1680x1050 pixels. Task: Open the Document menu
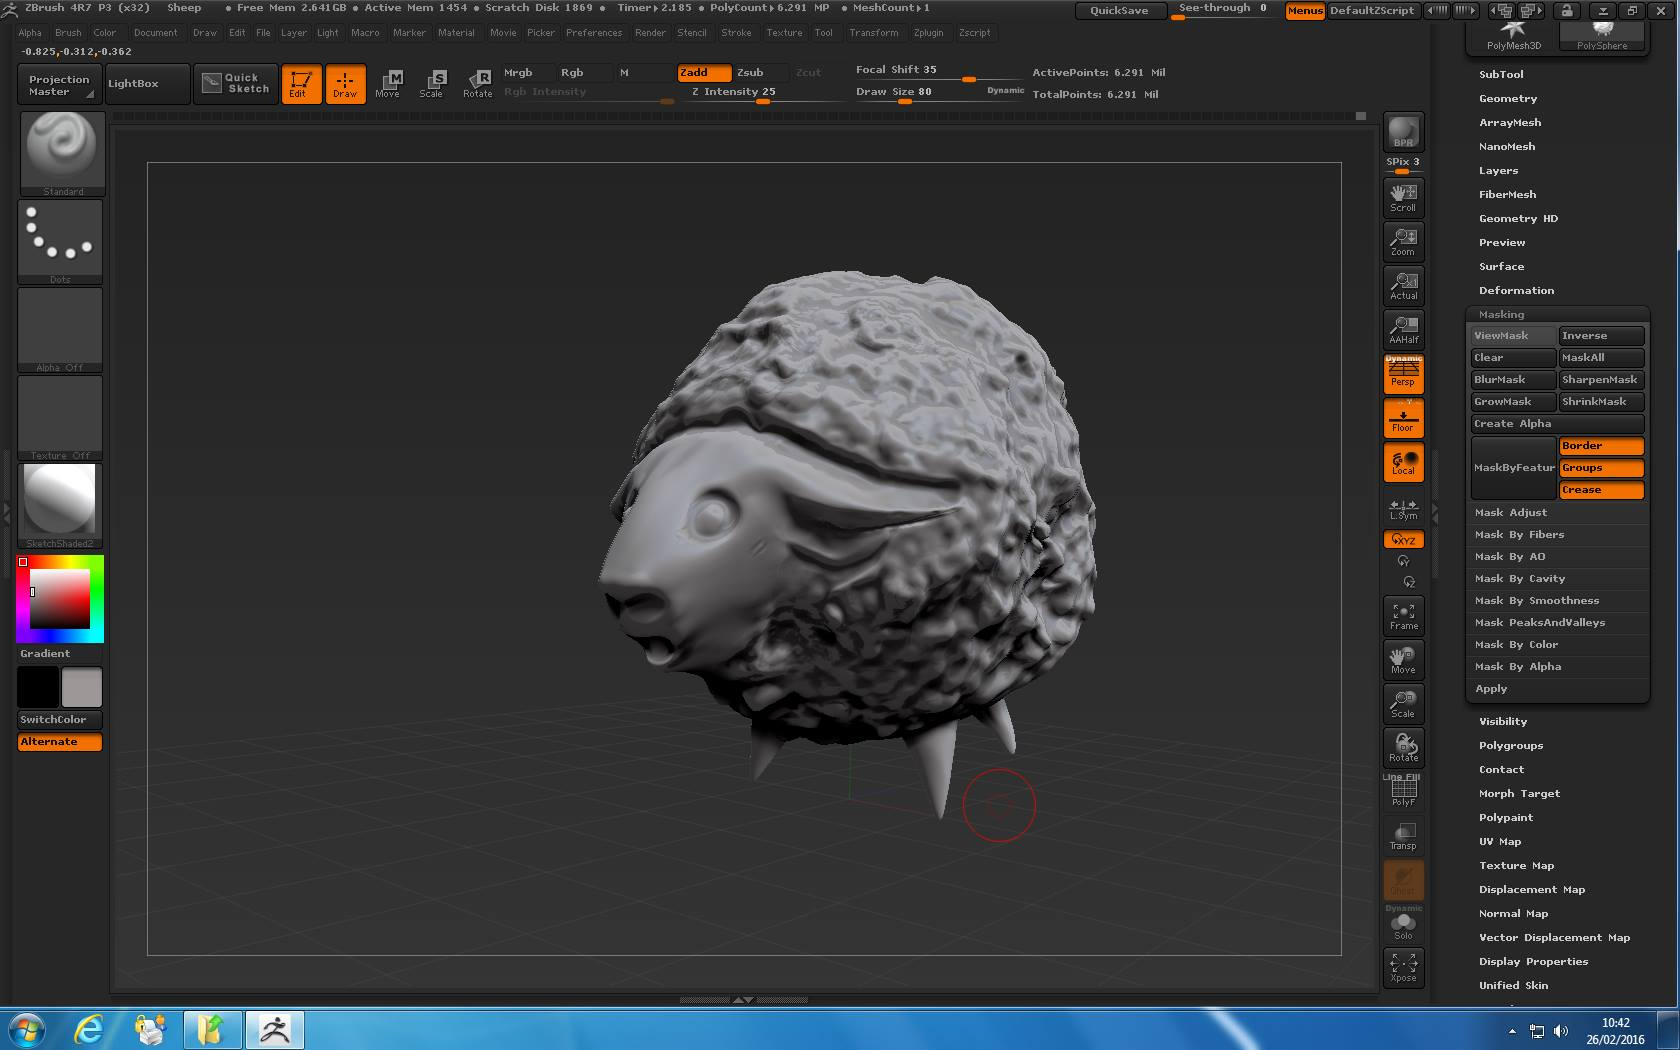(155, 33)
